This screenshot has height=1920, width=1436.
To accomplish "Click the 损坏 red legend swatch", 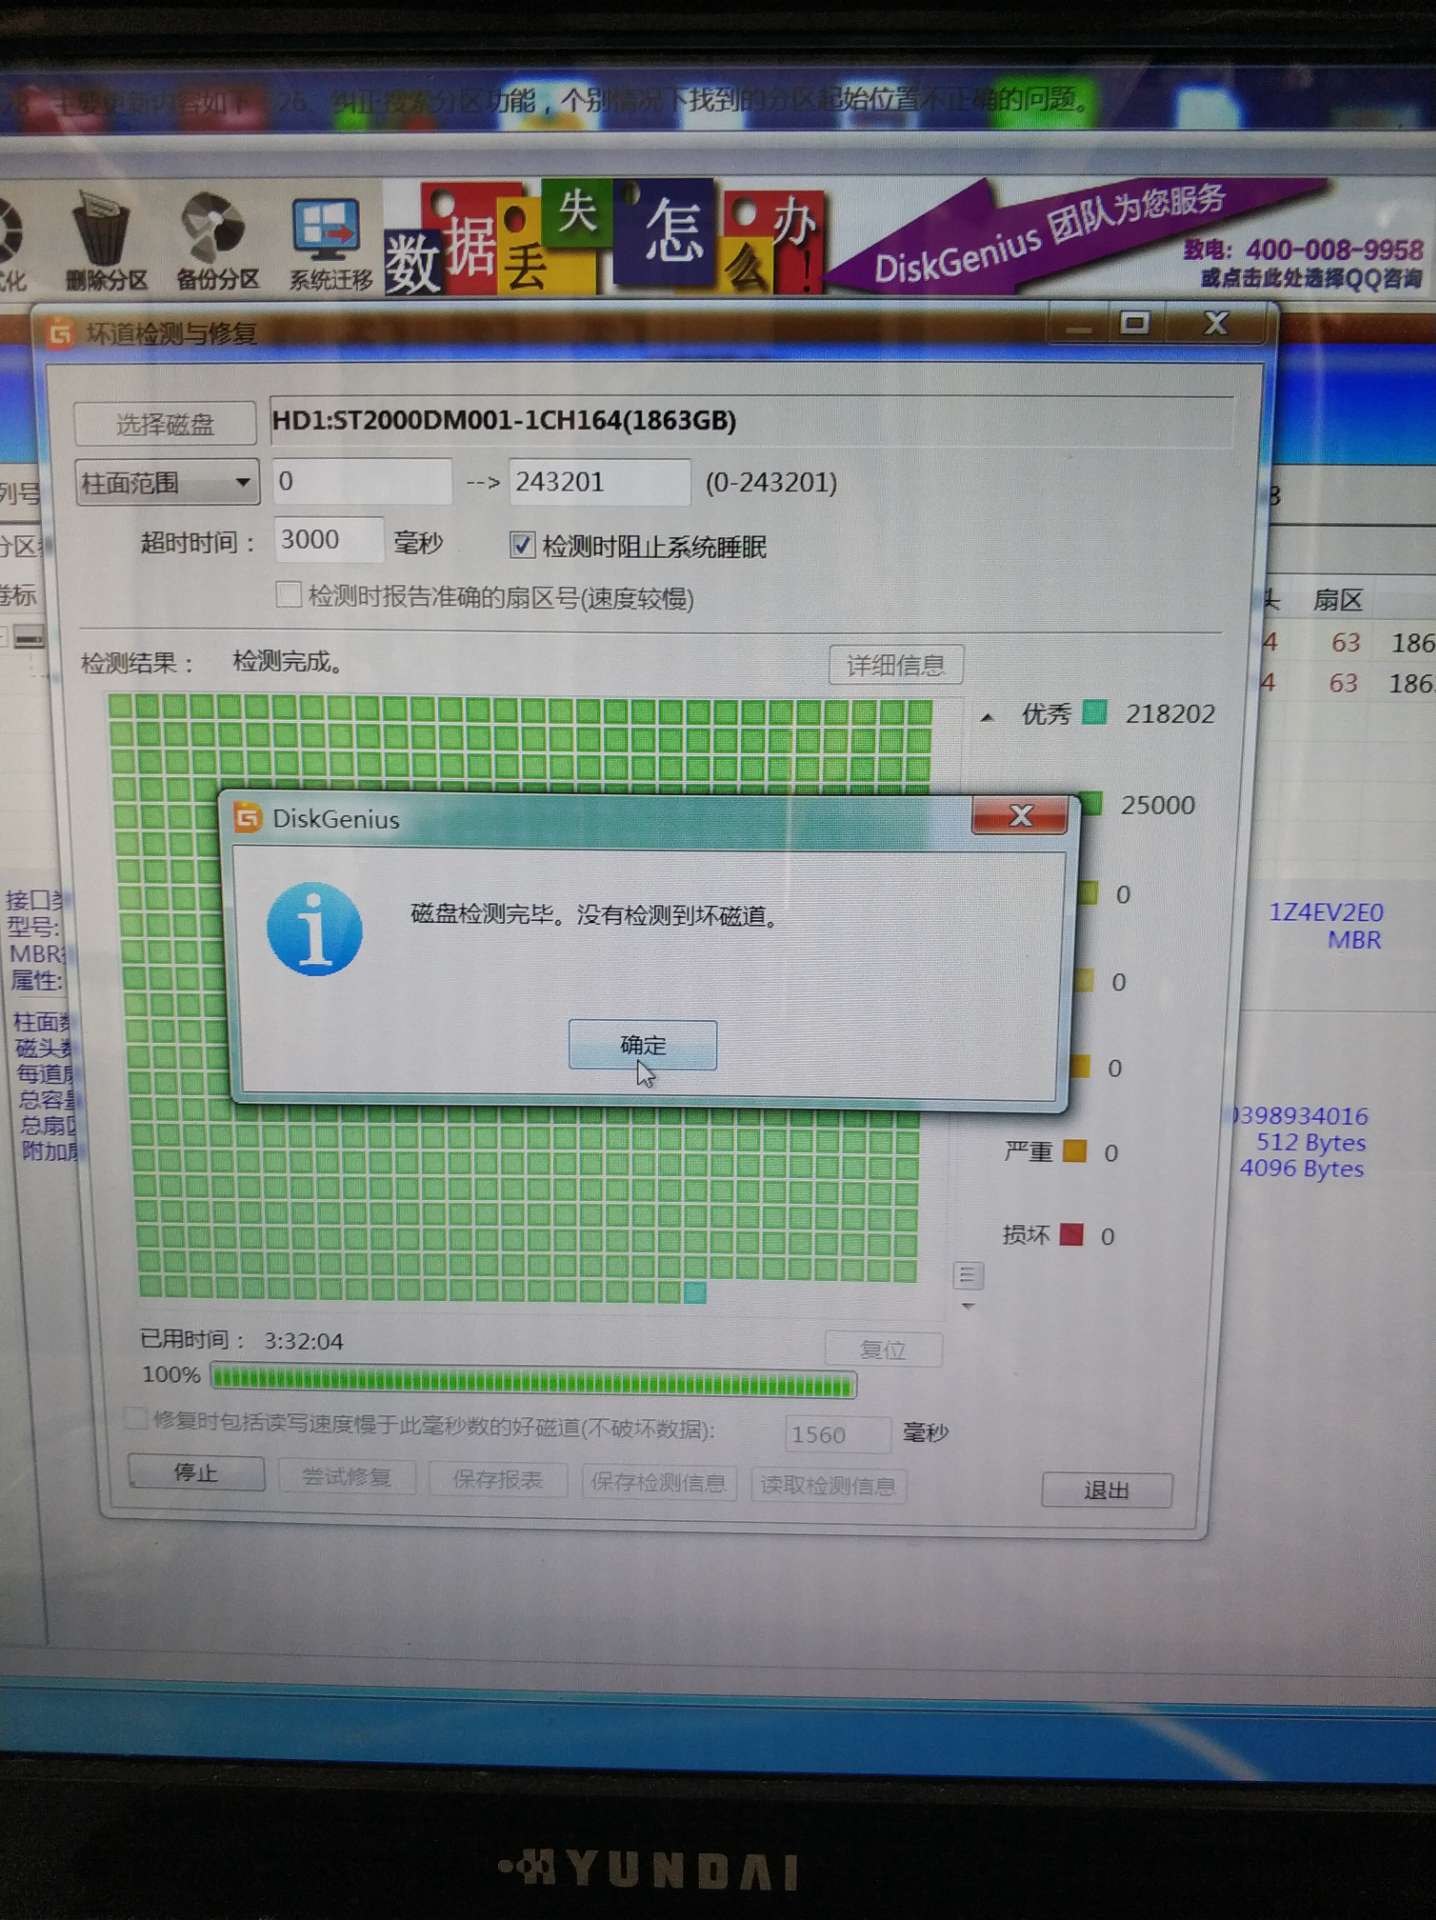I will pos(1071,1234).
